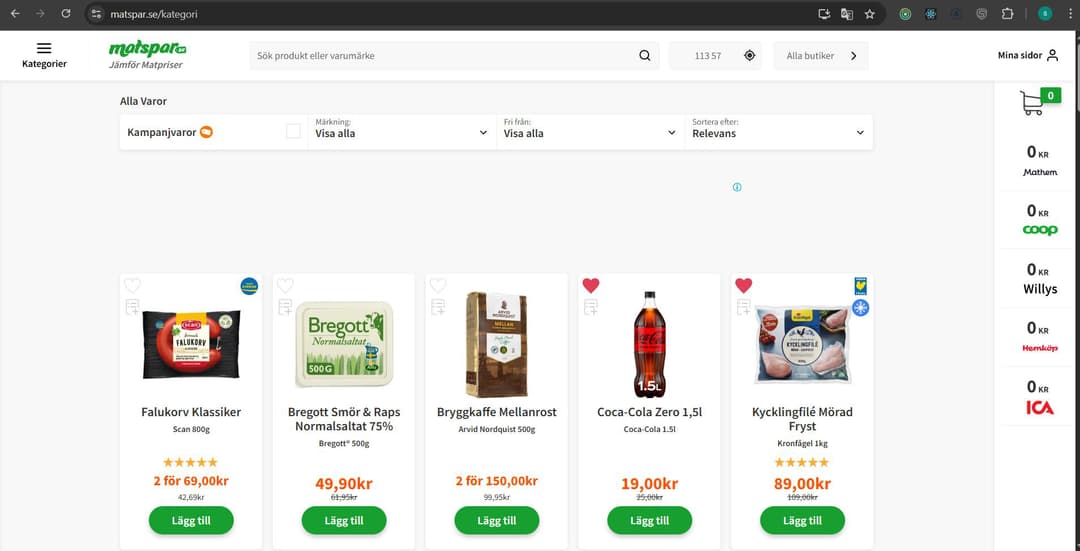
Task: Select the ICA store total
Action: click(1040, 396)
